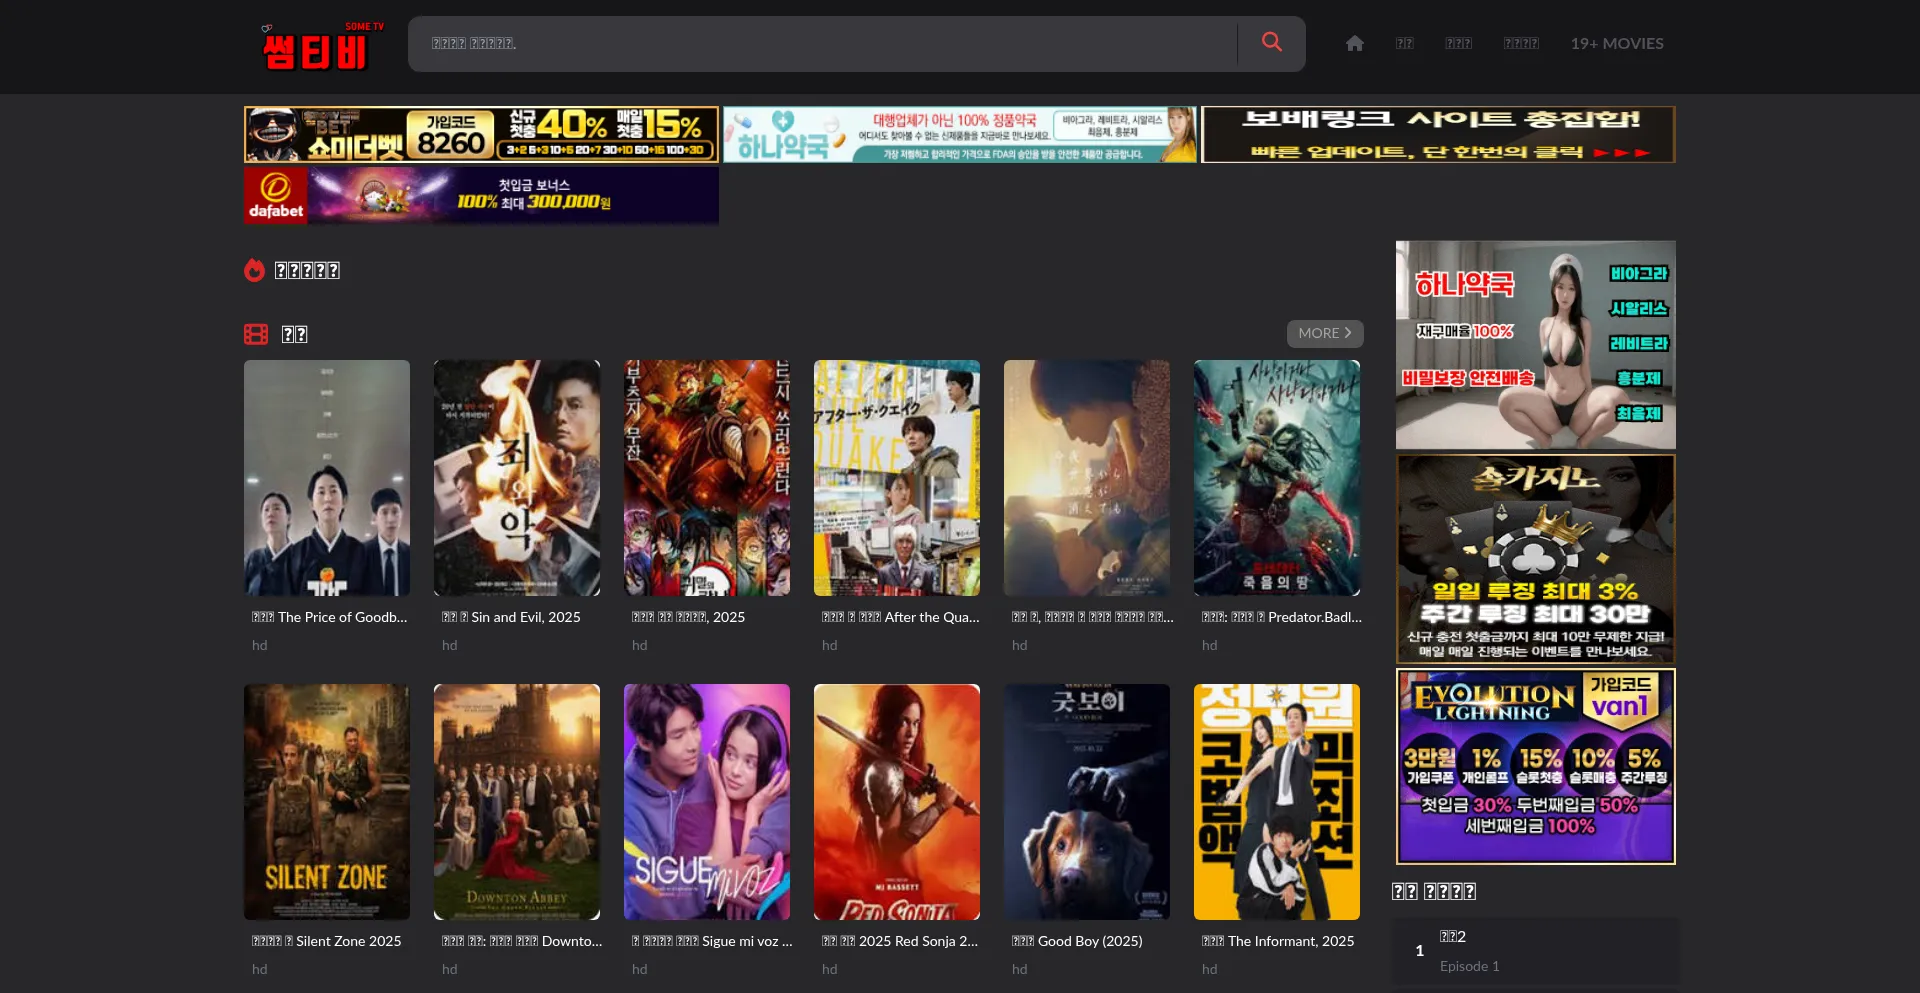This screenshot has height=993, width=1920.
Task: Click the Red Sonja 2025 title link
Action: tap(897, 941)
